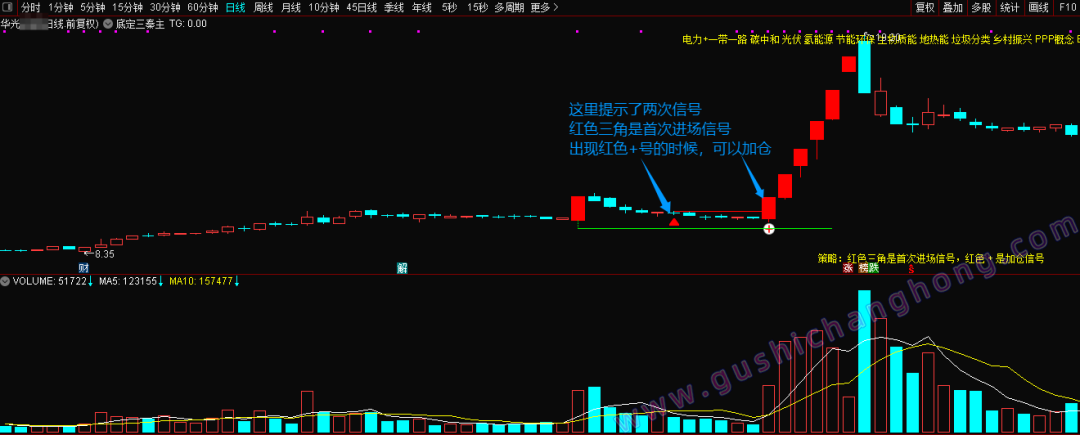Switch to the 季线 quarterly tab
This screenshot has height=435, width=1080.
[393, 8]
